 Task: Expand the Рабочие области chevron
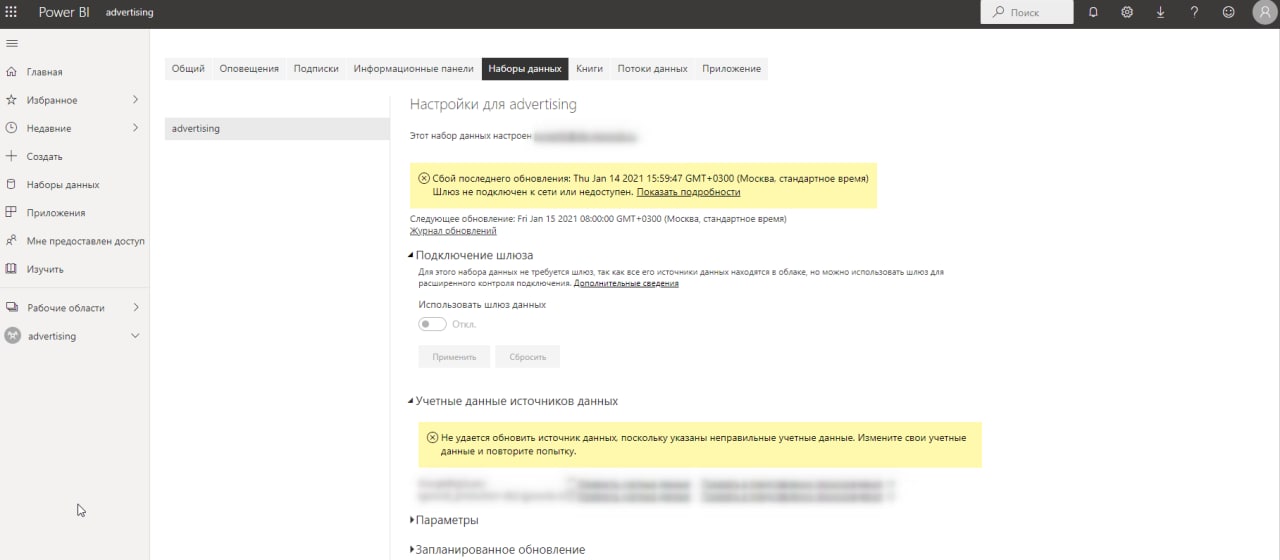point(136,307)
